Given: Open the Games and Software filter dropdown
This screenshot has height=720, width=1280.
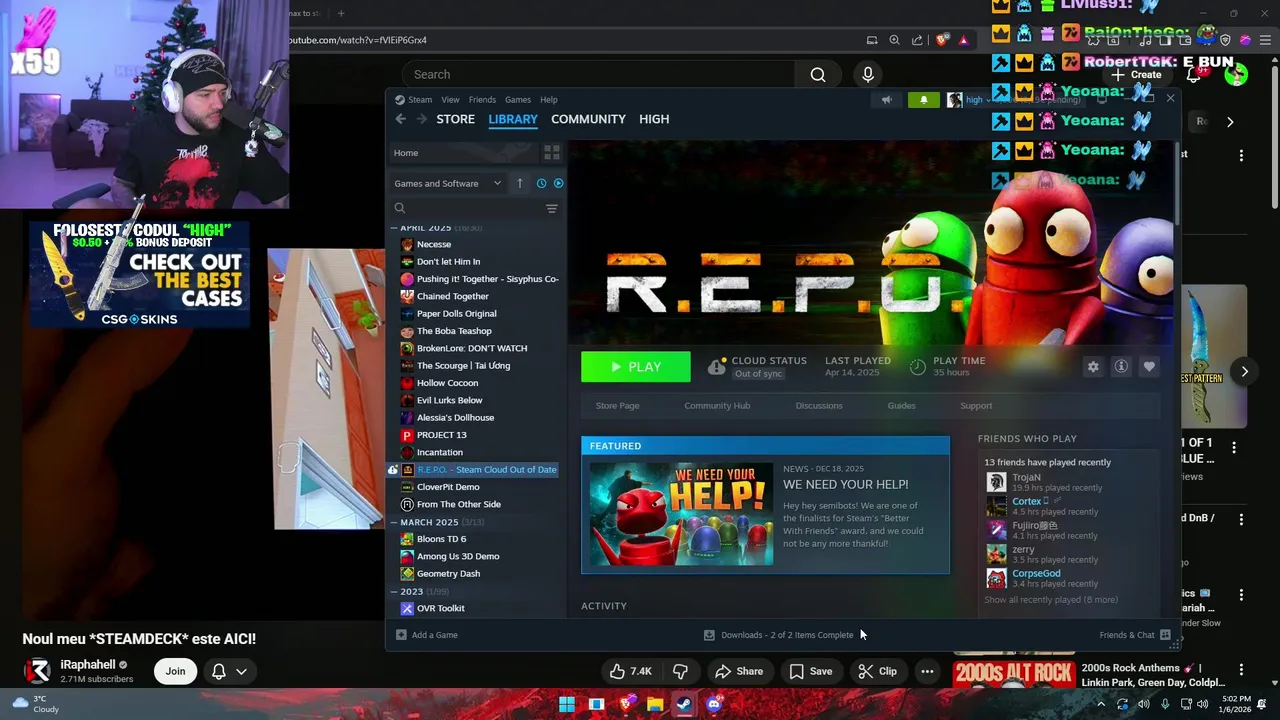Looking at the screenshot, I should coord(447,183).
